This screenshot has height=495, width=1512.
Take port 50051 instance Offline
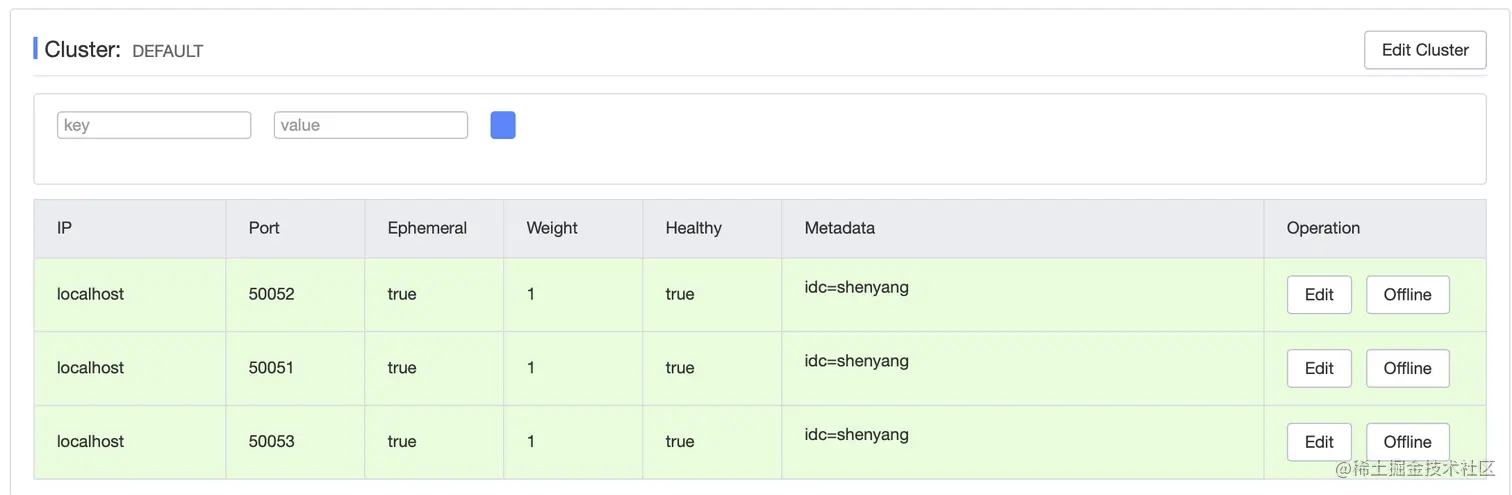click(x=1407, y=369)
